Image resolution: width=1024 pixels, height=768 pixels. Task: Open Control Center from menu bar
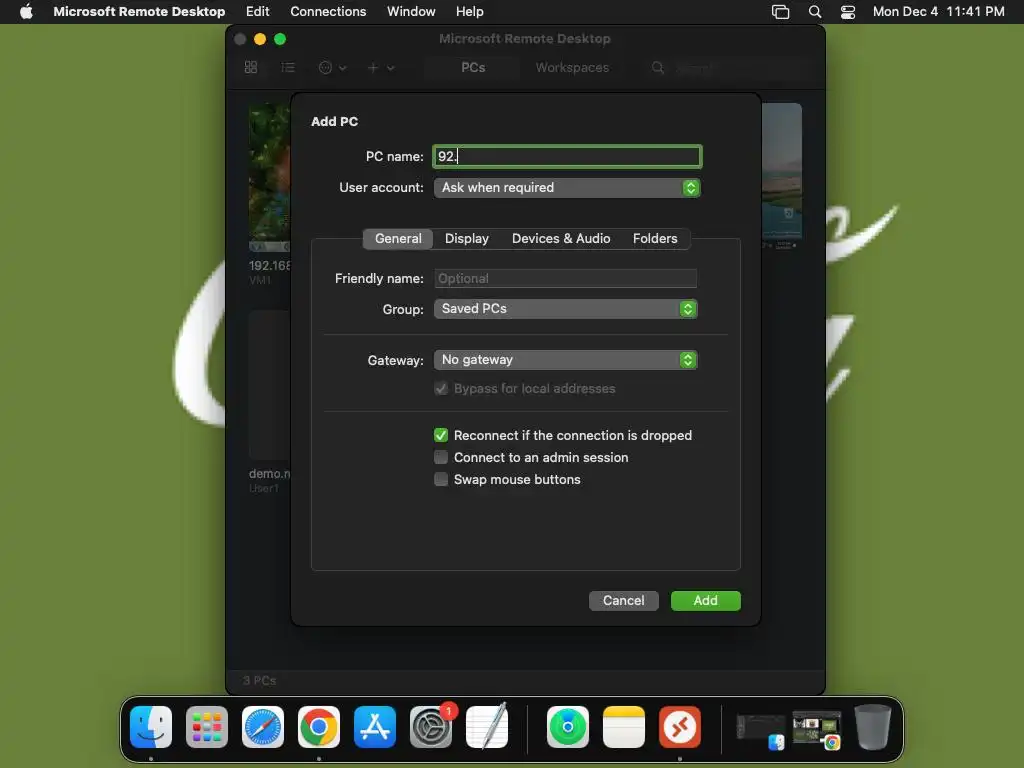click(x=848, y=11)
